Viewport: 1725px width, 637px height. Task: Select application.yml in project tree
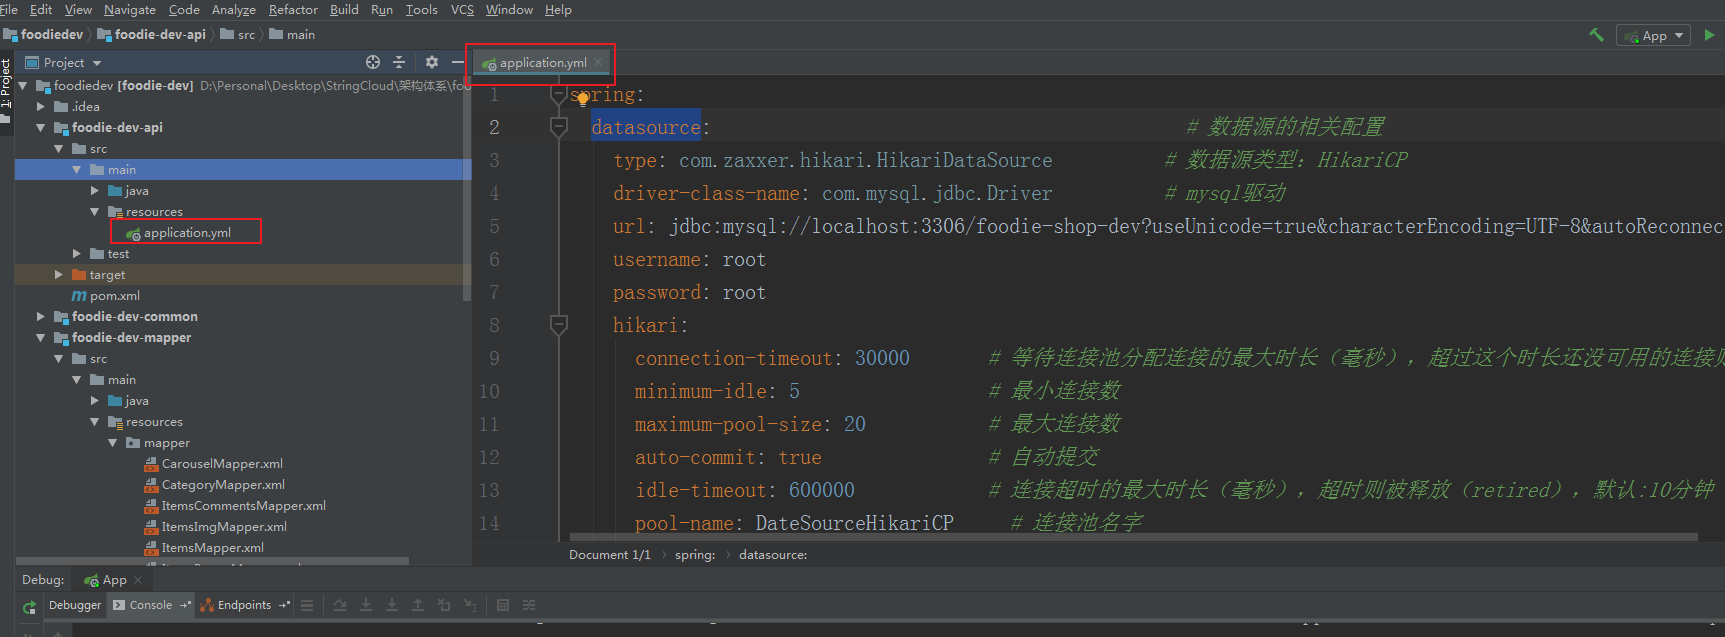(x=187, y=233)
